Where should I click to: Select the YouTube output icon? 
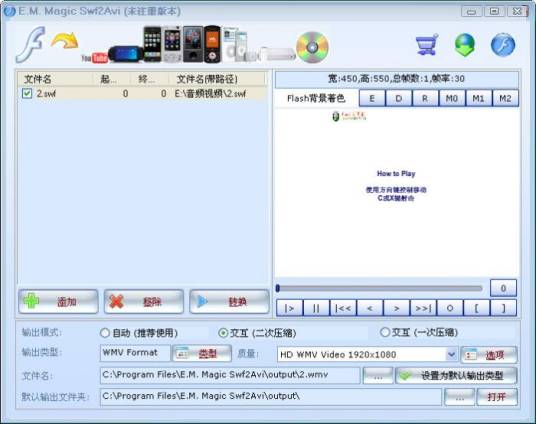95,58
